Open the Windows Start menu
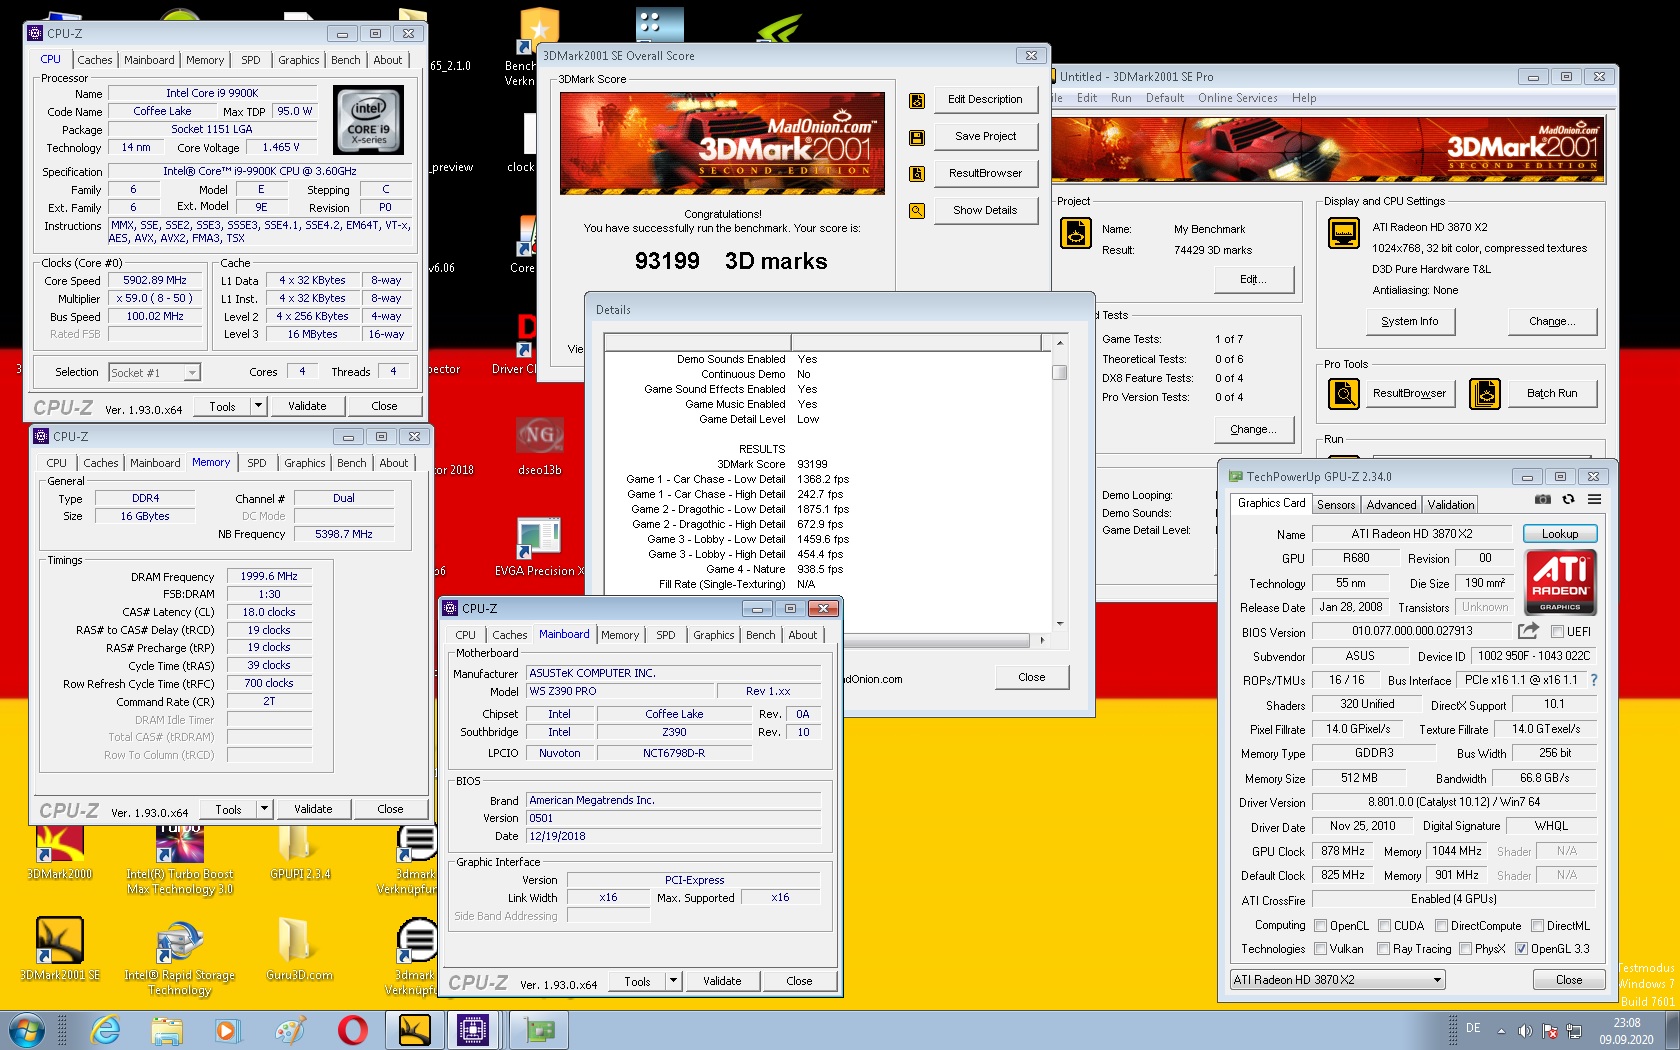Viewport: 1680px width, 1050px height. [26, 1030]
